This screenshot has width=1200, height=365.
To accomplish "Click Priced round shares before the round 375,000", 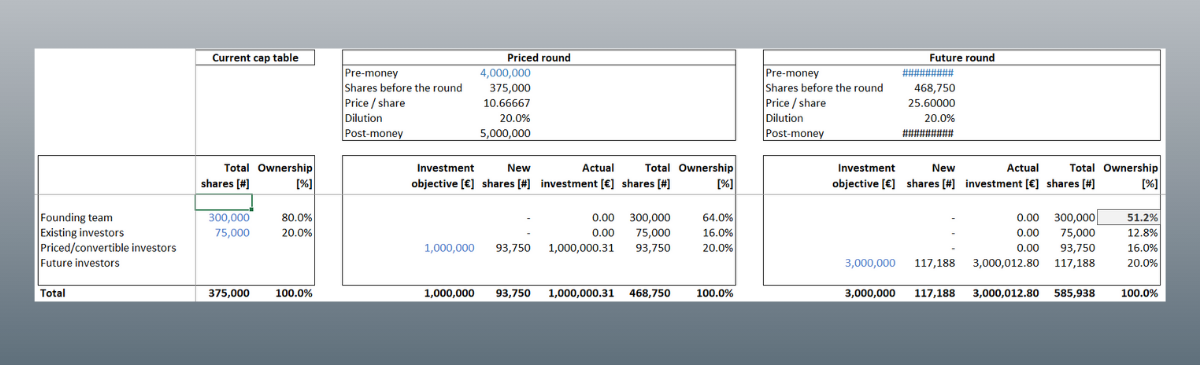I will (x=510, y=88).
